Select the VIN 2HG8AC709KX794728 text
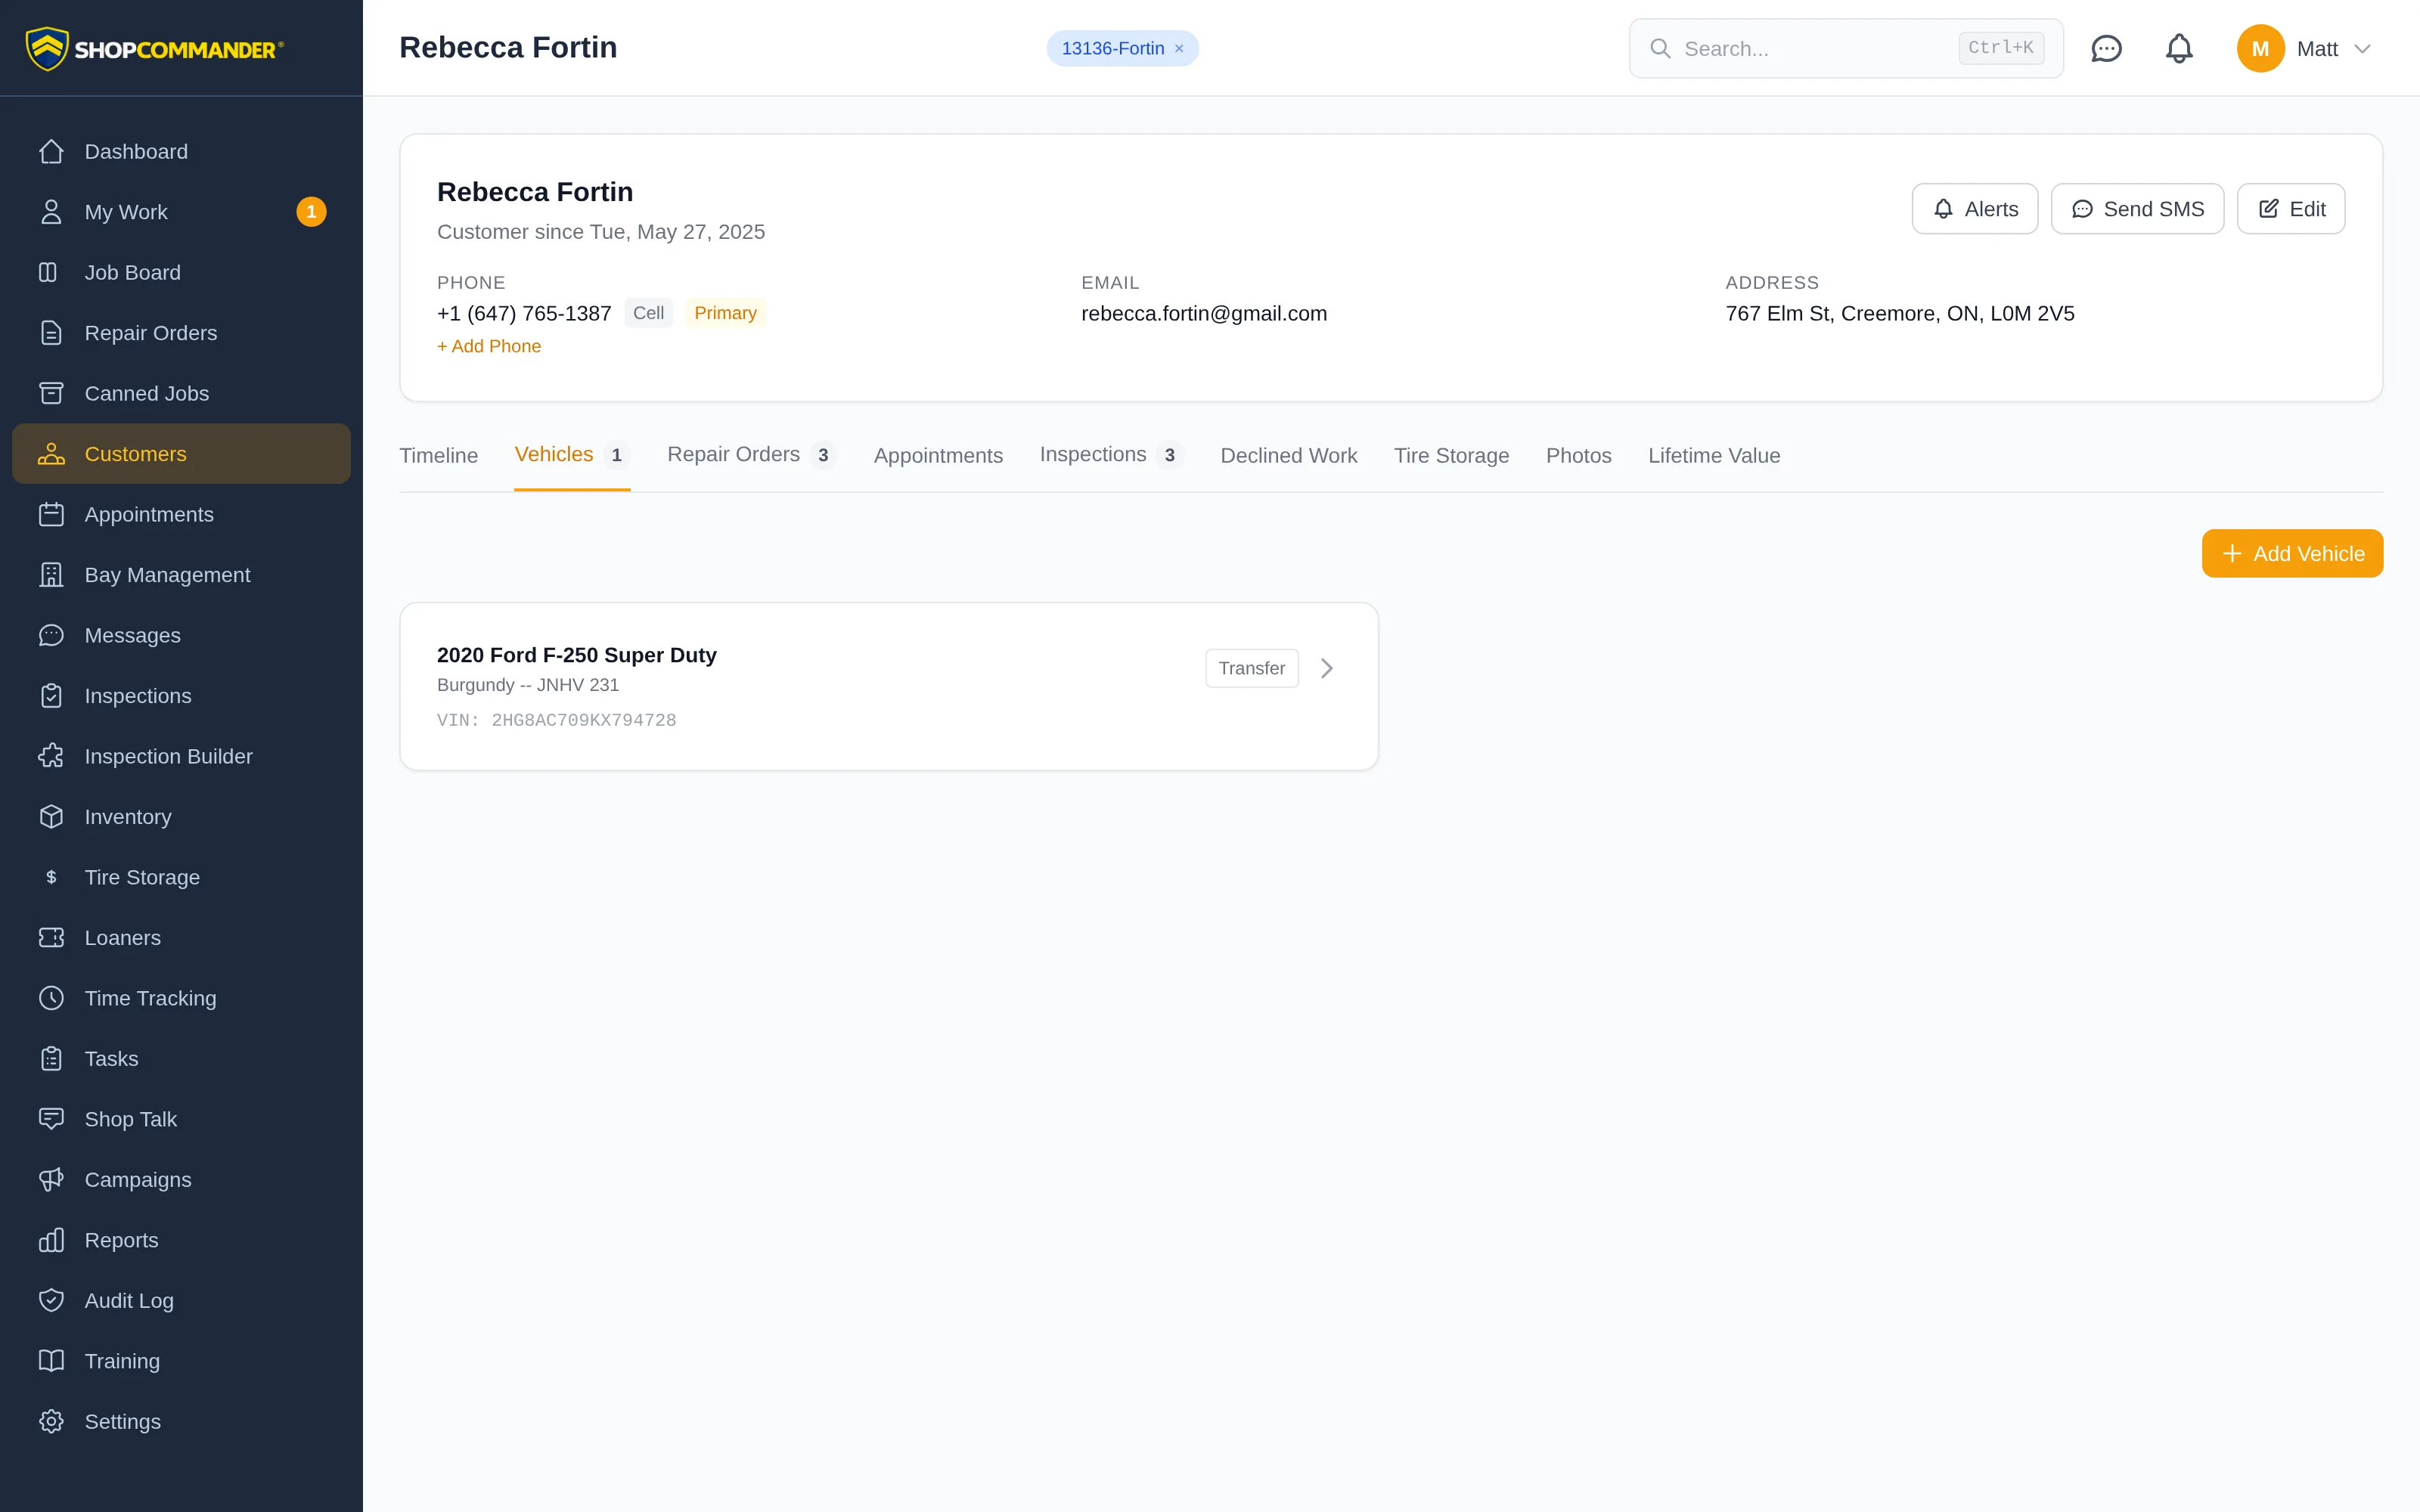The width and height of the screenshot is (2420, 1512). 556,720
